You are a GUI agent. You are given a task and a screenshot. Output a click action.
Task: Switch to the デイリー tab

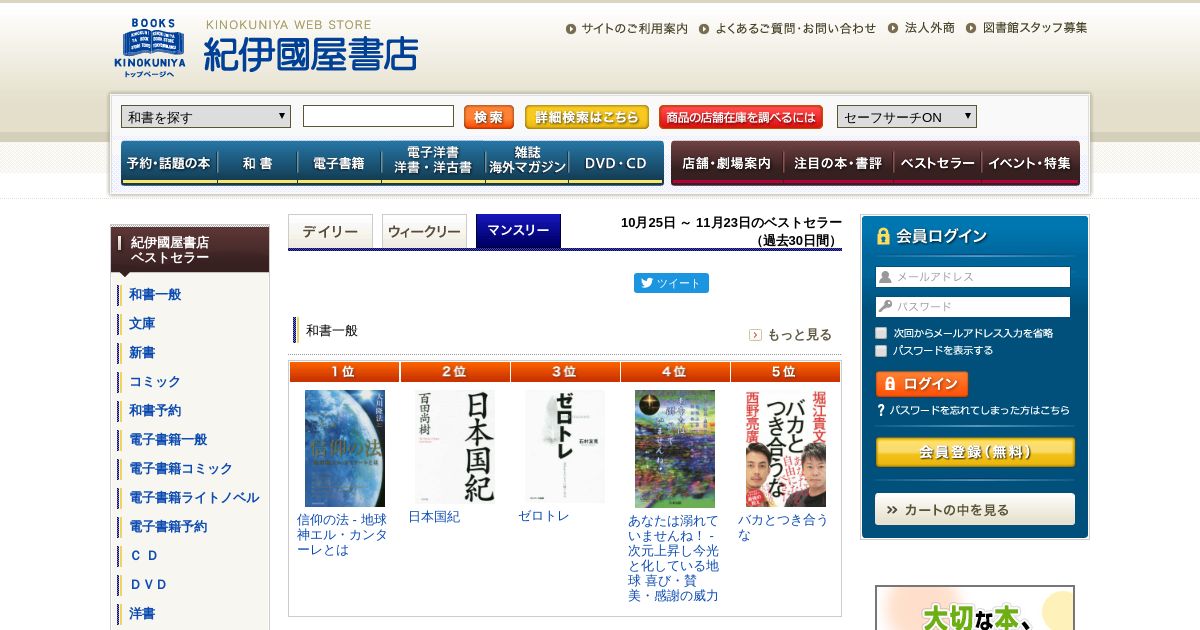[330, 231]
